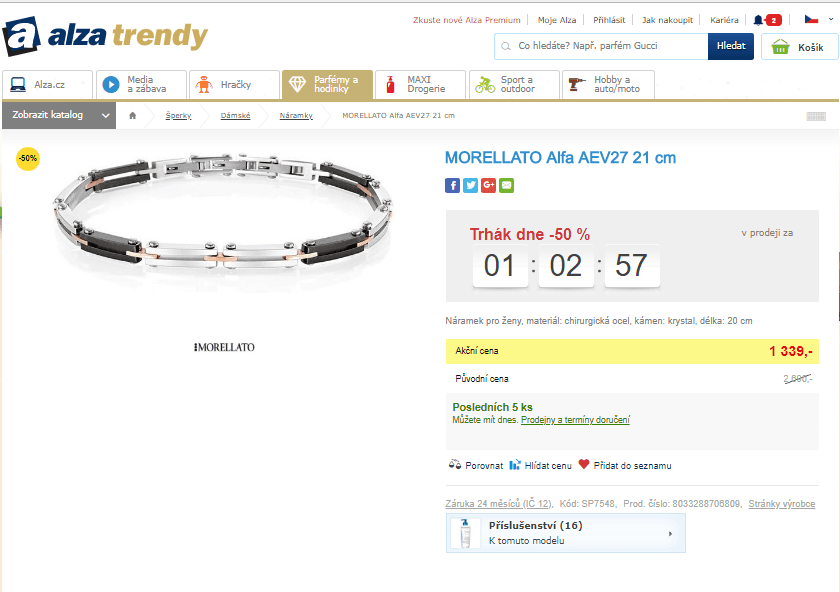Open the language flag dropdown
Viewport: 840px width, 592px height.
click(819, 19)
